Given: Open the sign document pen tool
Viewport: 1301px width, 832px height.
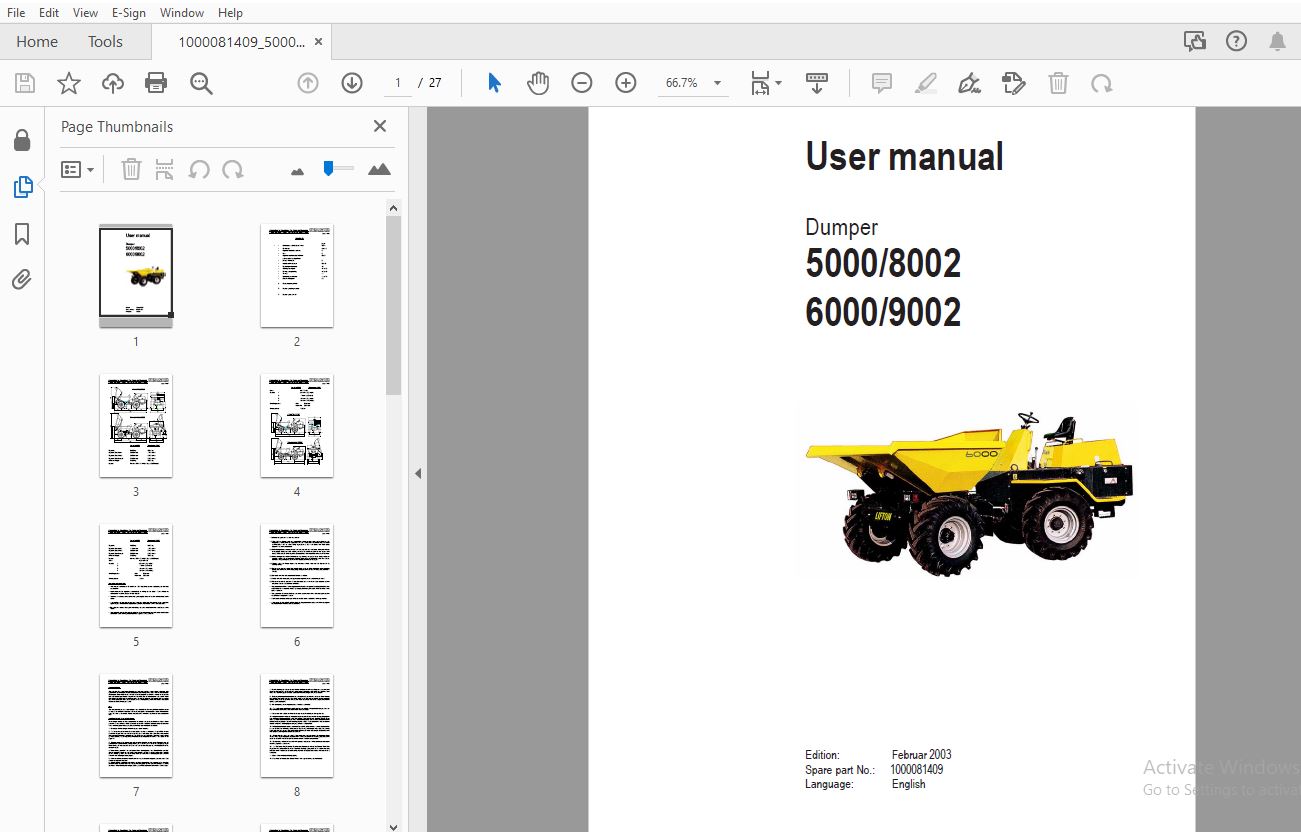Looking at the screenshot, I should [x=969, y=83].
